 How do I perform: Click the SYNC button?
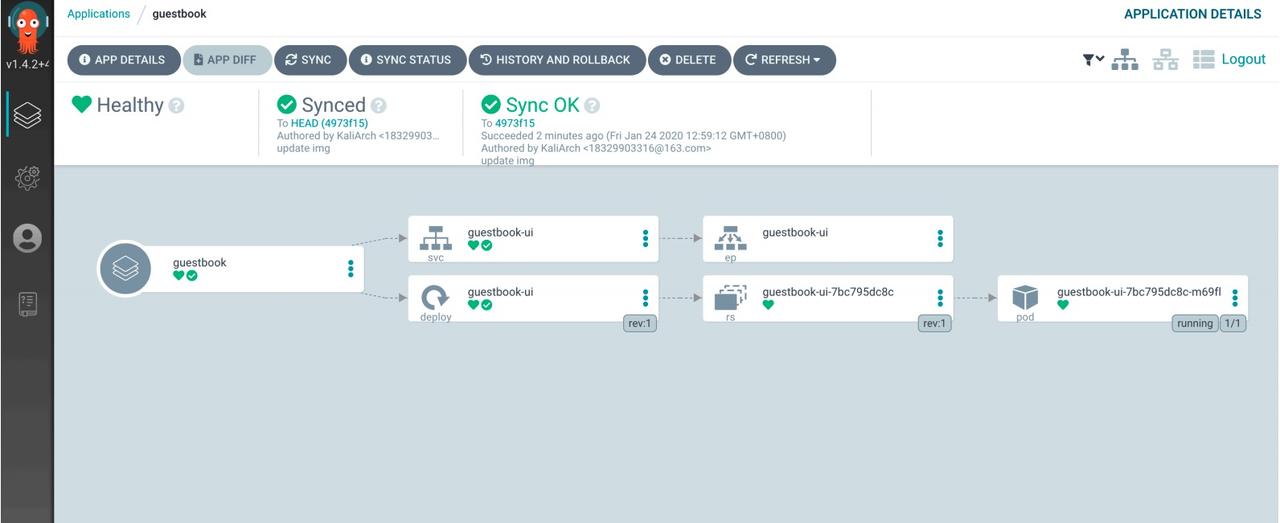tap(309, 60)
